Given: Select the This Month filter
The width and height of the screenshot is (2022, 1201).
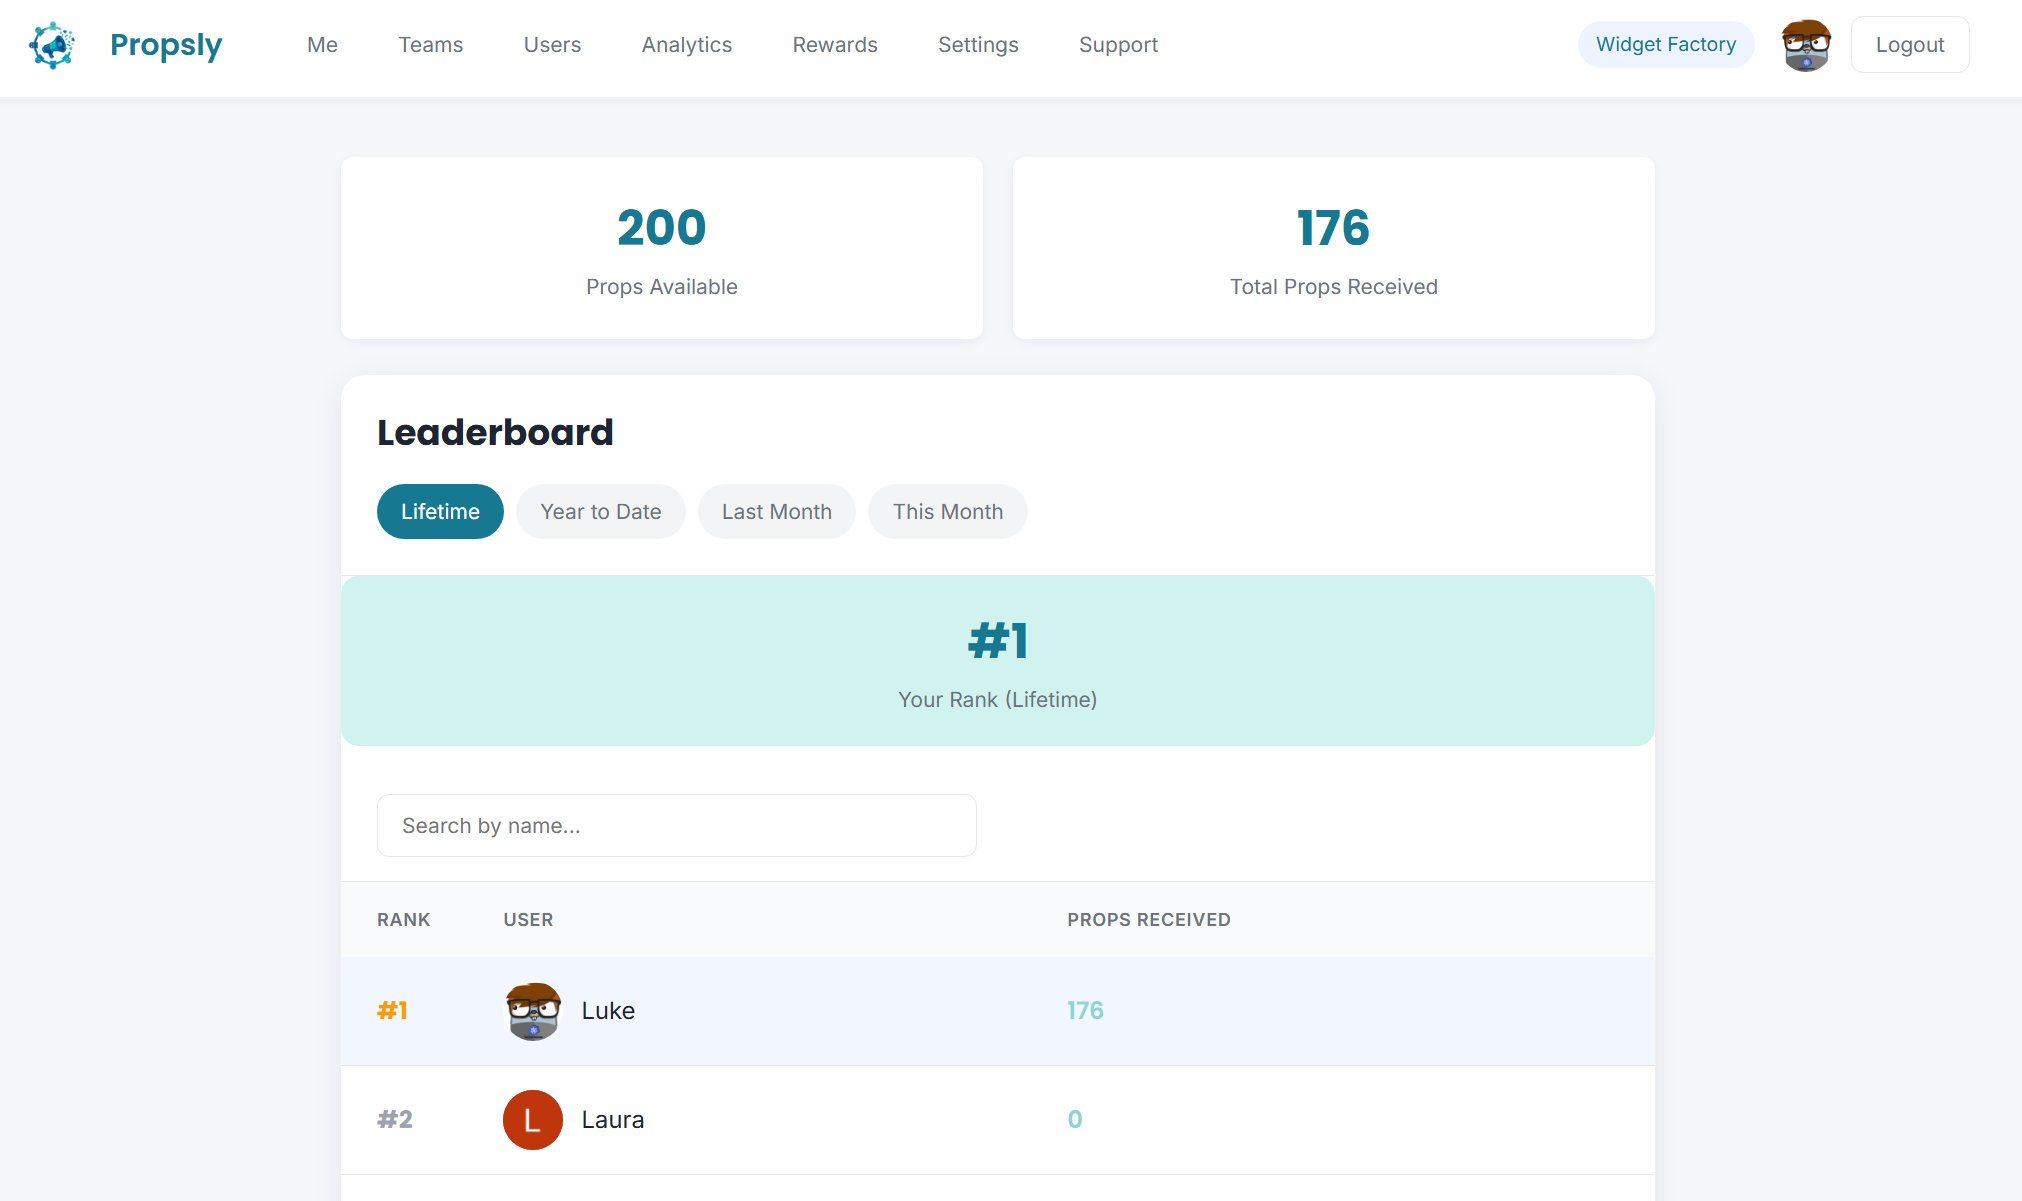Looking at the screenshot, I should click(947, 511).
